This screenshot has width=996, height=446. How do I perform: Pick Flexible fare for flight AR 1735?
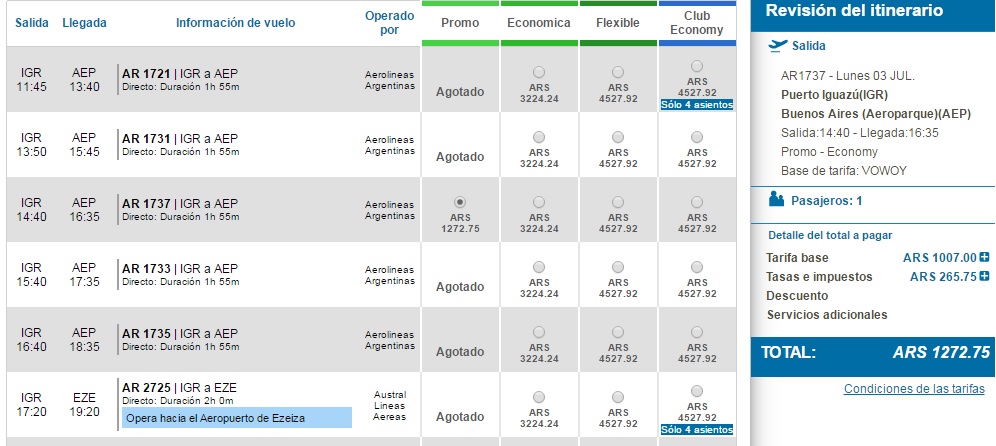tap(618, 332)
